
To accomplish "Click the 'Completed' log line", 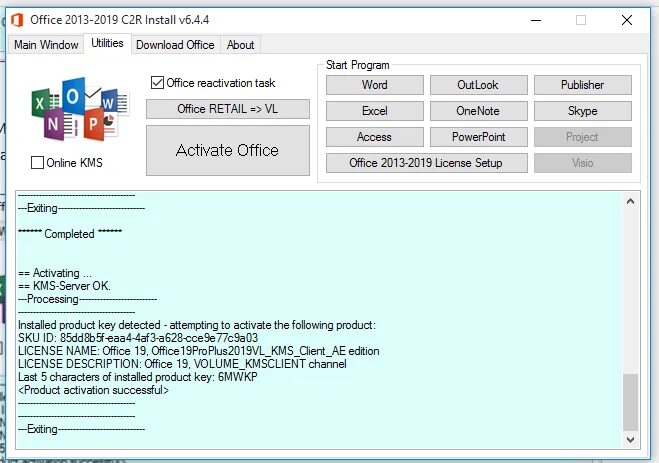I will pos(70,234).
